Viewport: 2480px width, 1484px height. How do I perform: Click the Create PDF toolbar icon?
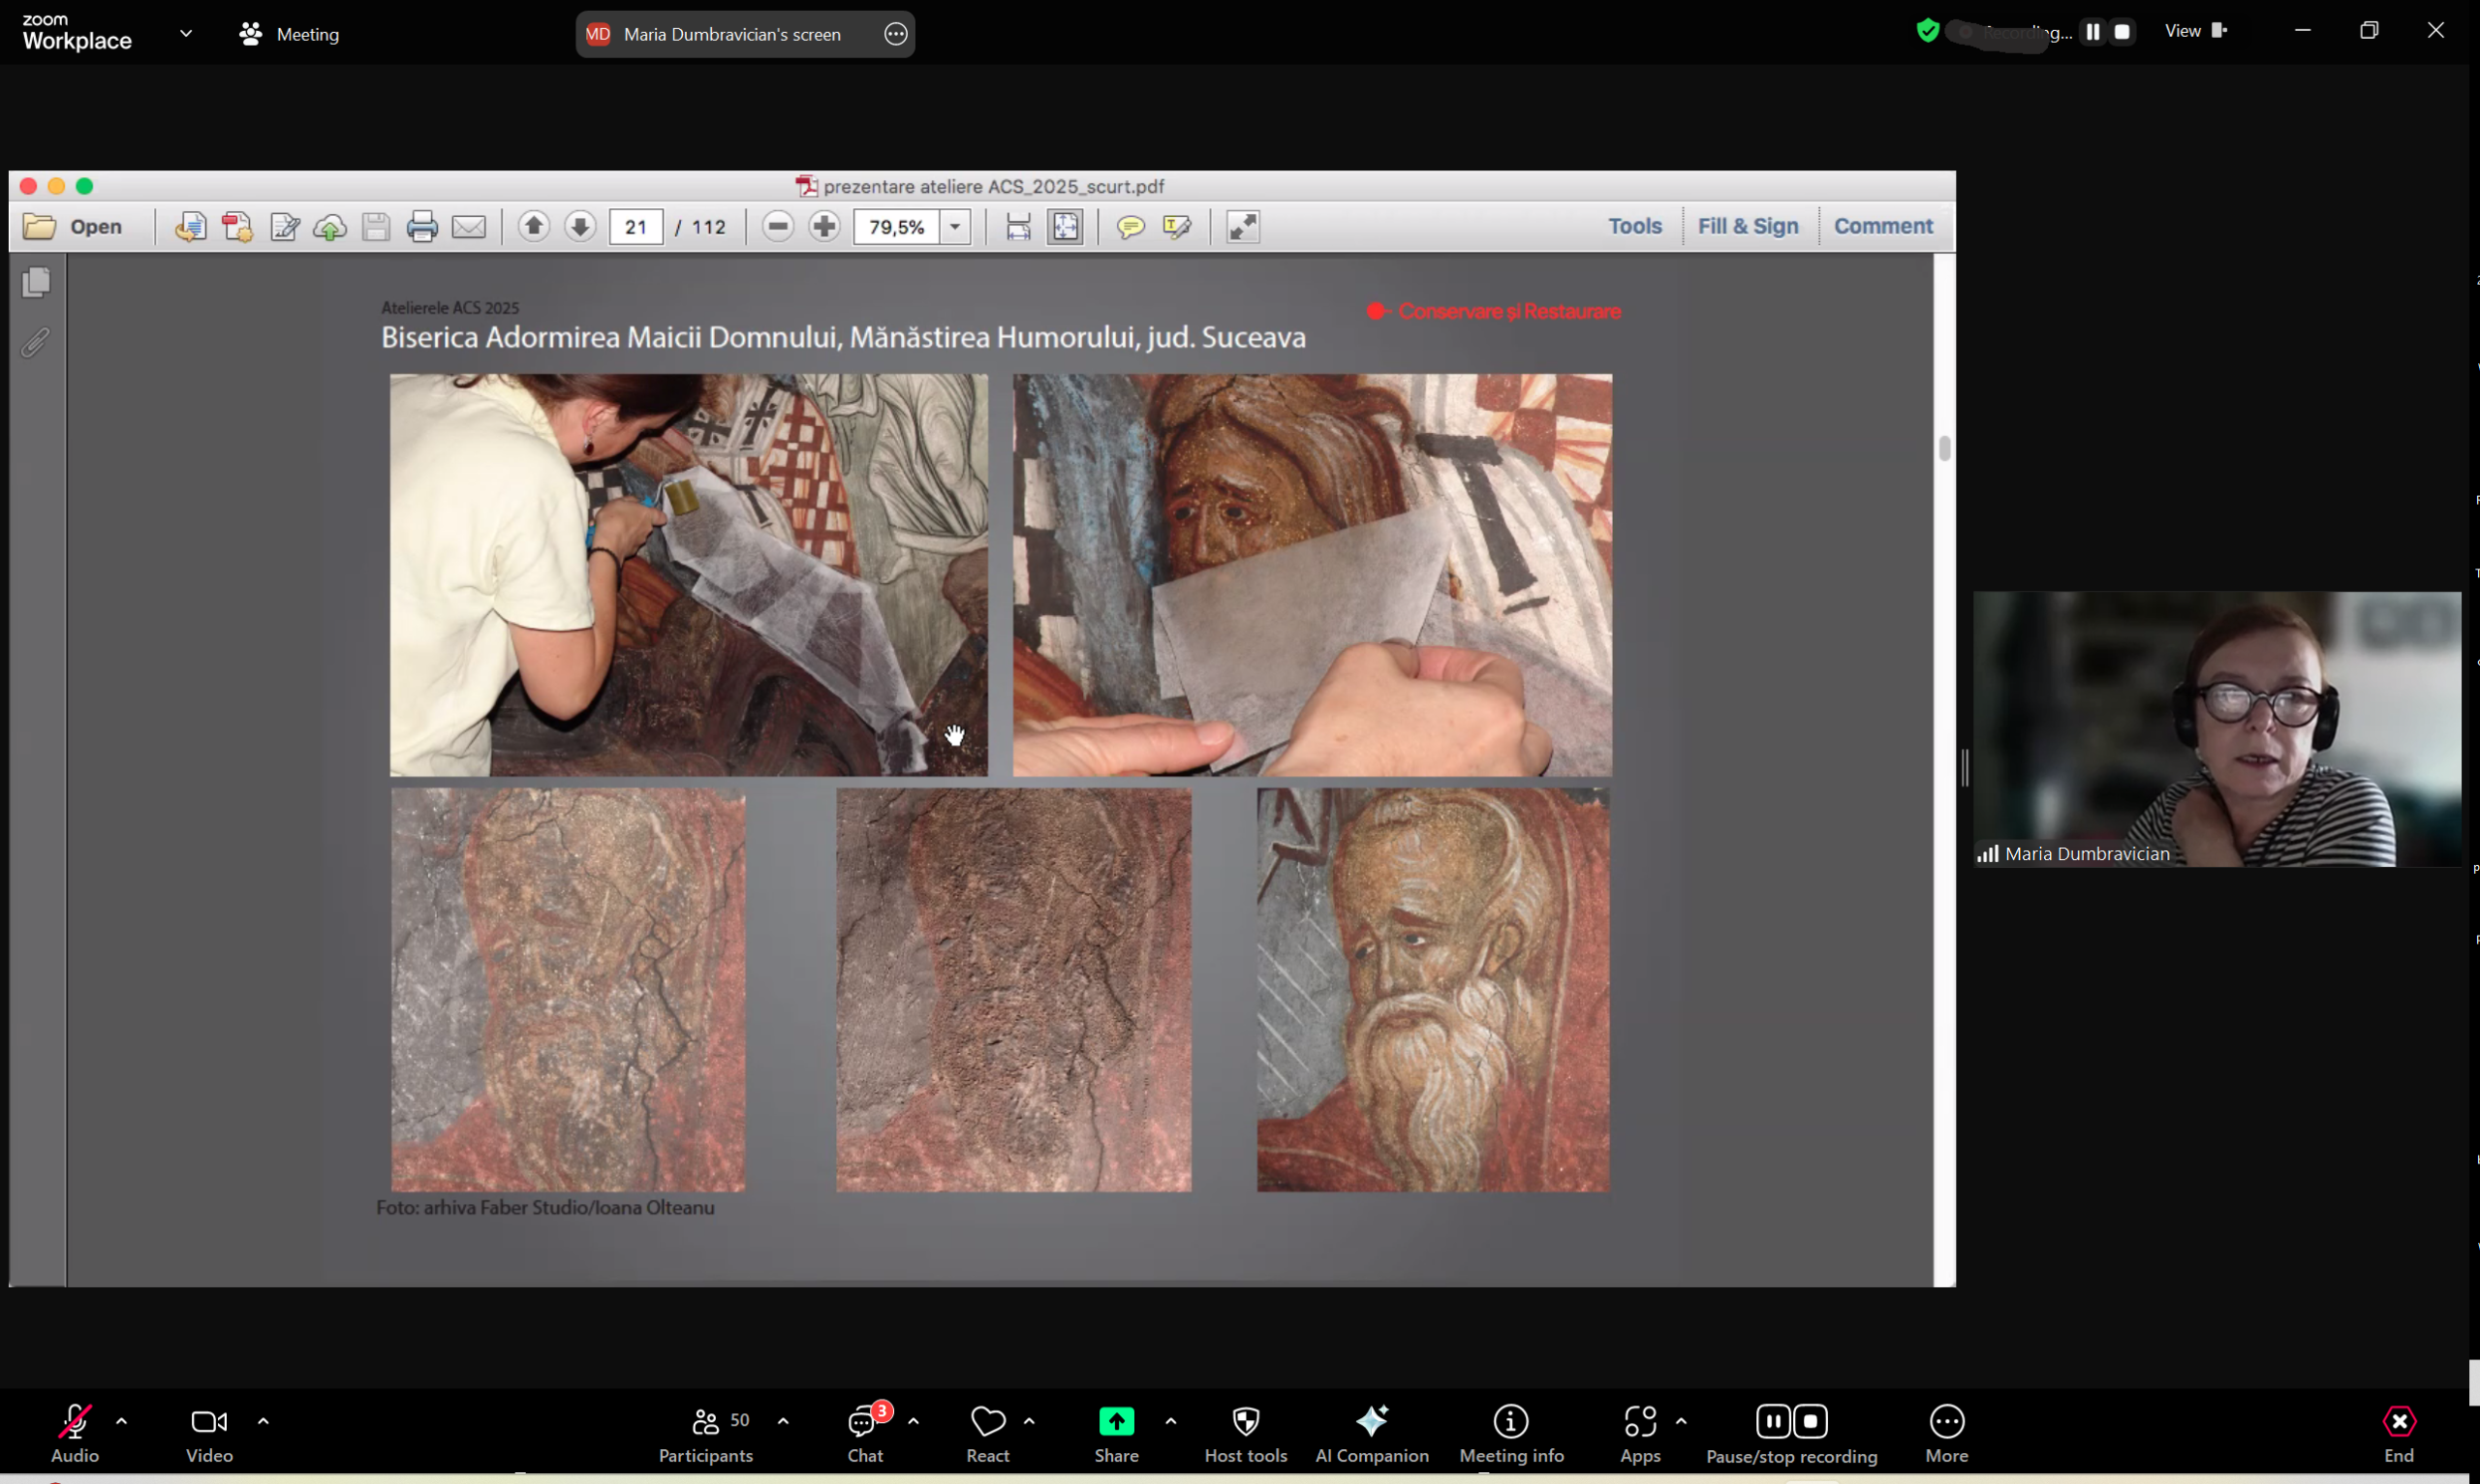(238, 227)
